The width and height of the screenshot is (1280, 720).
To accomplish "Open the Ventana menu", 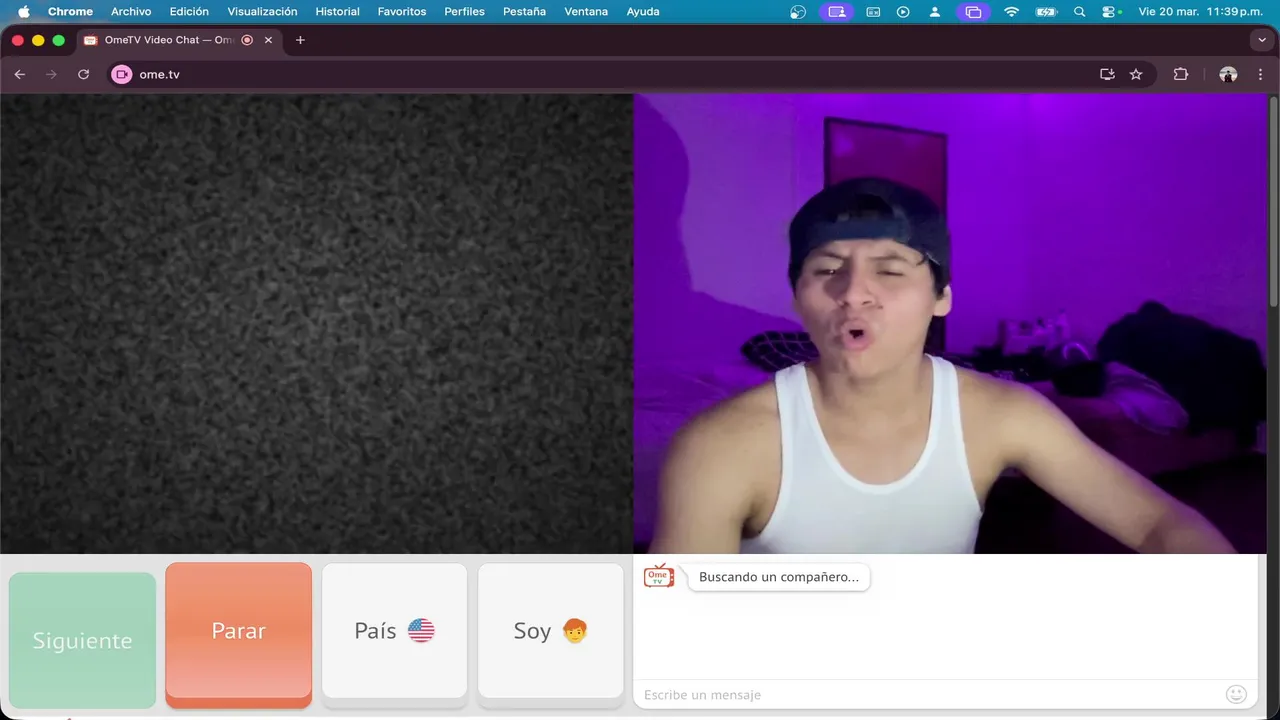I will 586,12.
